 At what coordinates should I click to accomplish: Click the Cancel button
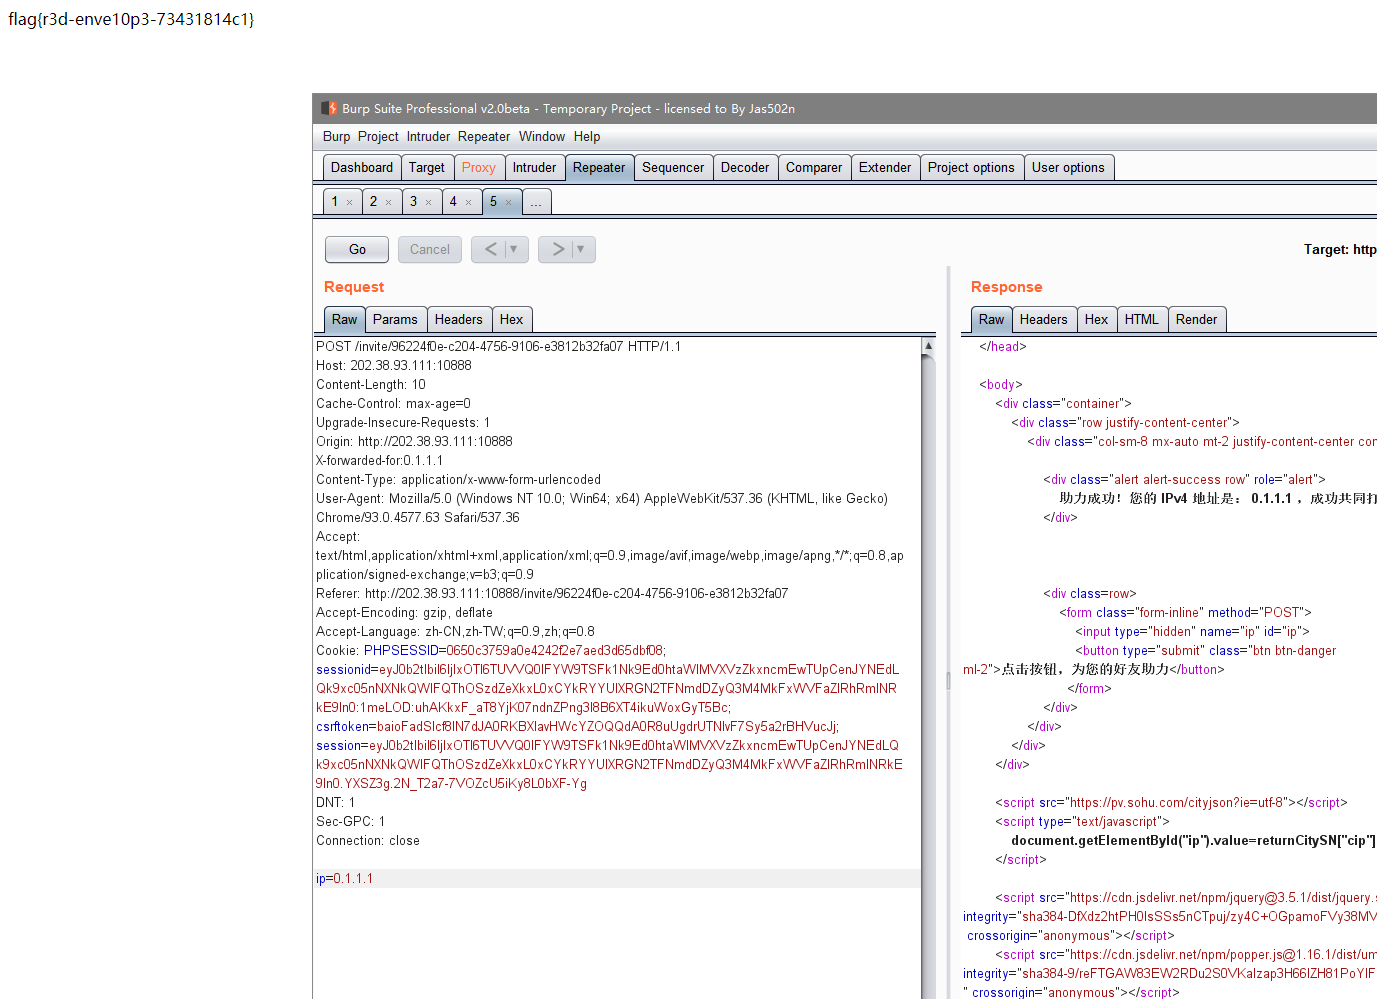point(430,249)
